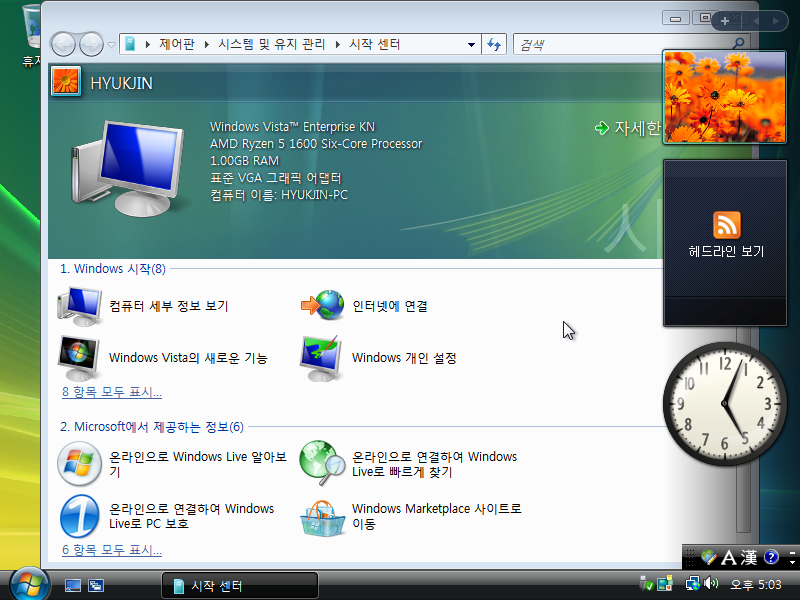Screen dimensions: 800x600
Task: Open language bar help button
Action: 771,557
